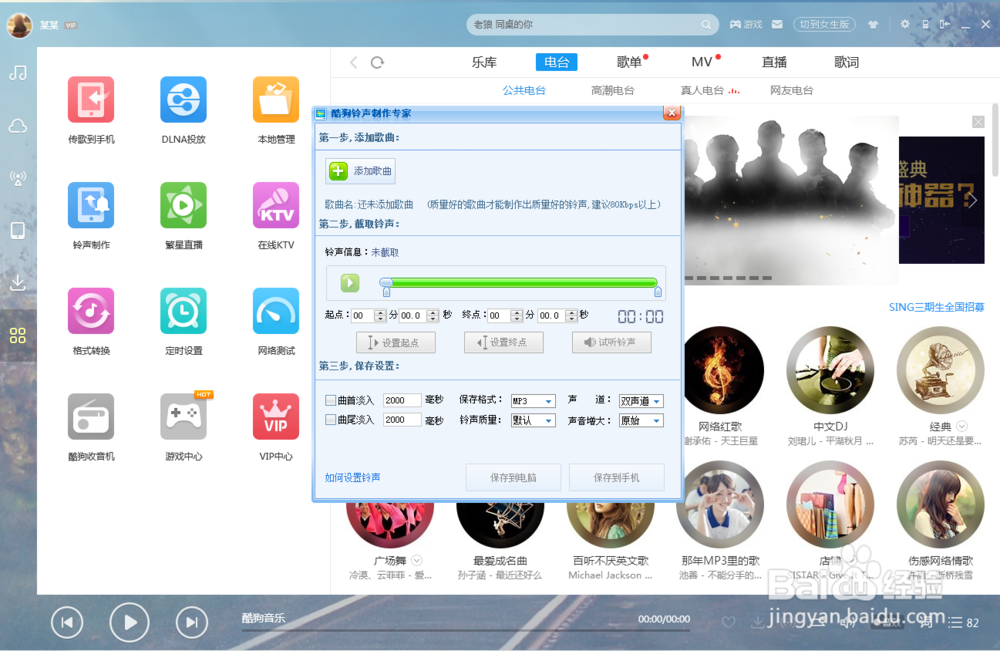Open 繁星直播 live streaming icon
The width and height of the screenshot is (1000, 651).
pos(183,205)
